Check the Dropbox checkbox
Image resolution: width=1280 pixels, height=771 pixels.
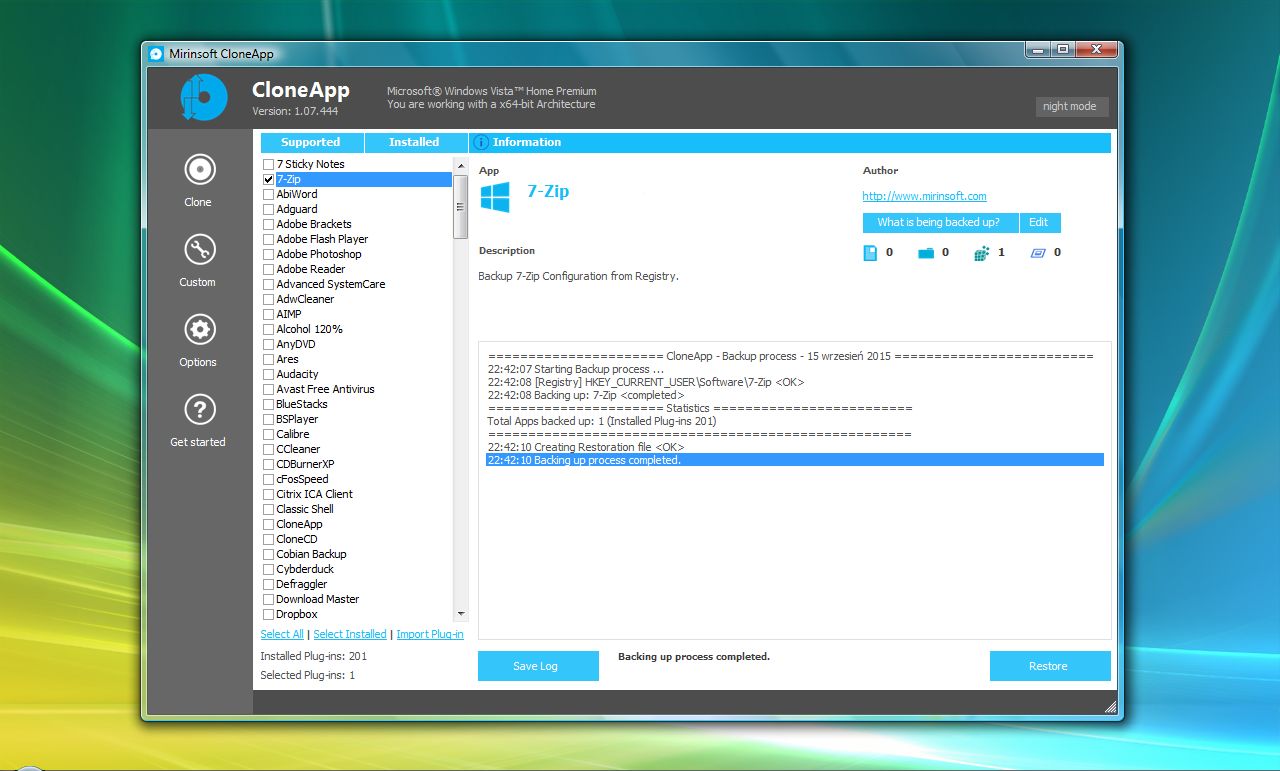point(268,615)
